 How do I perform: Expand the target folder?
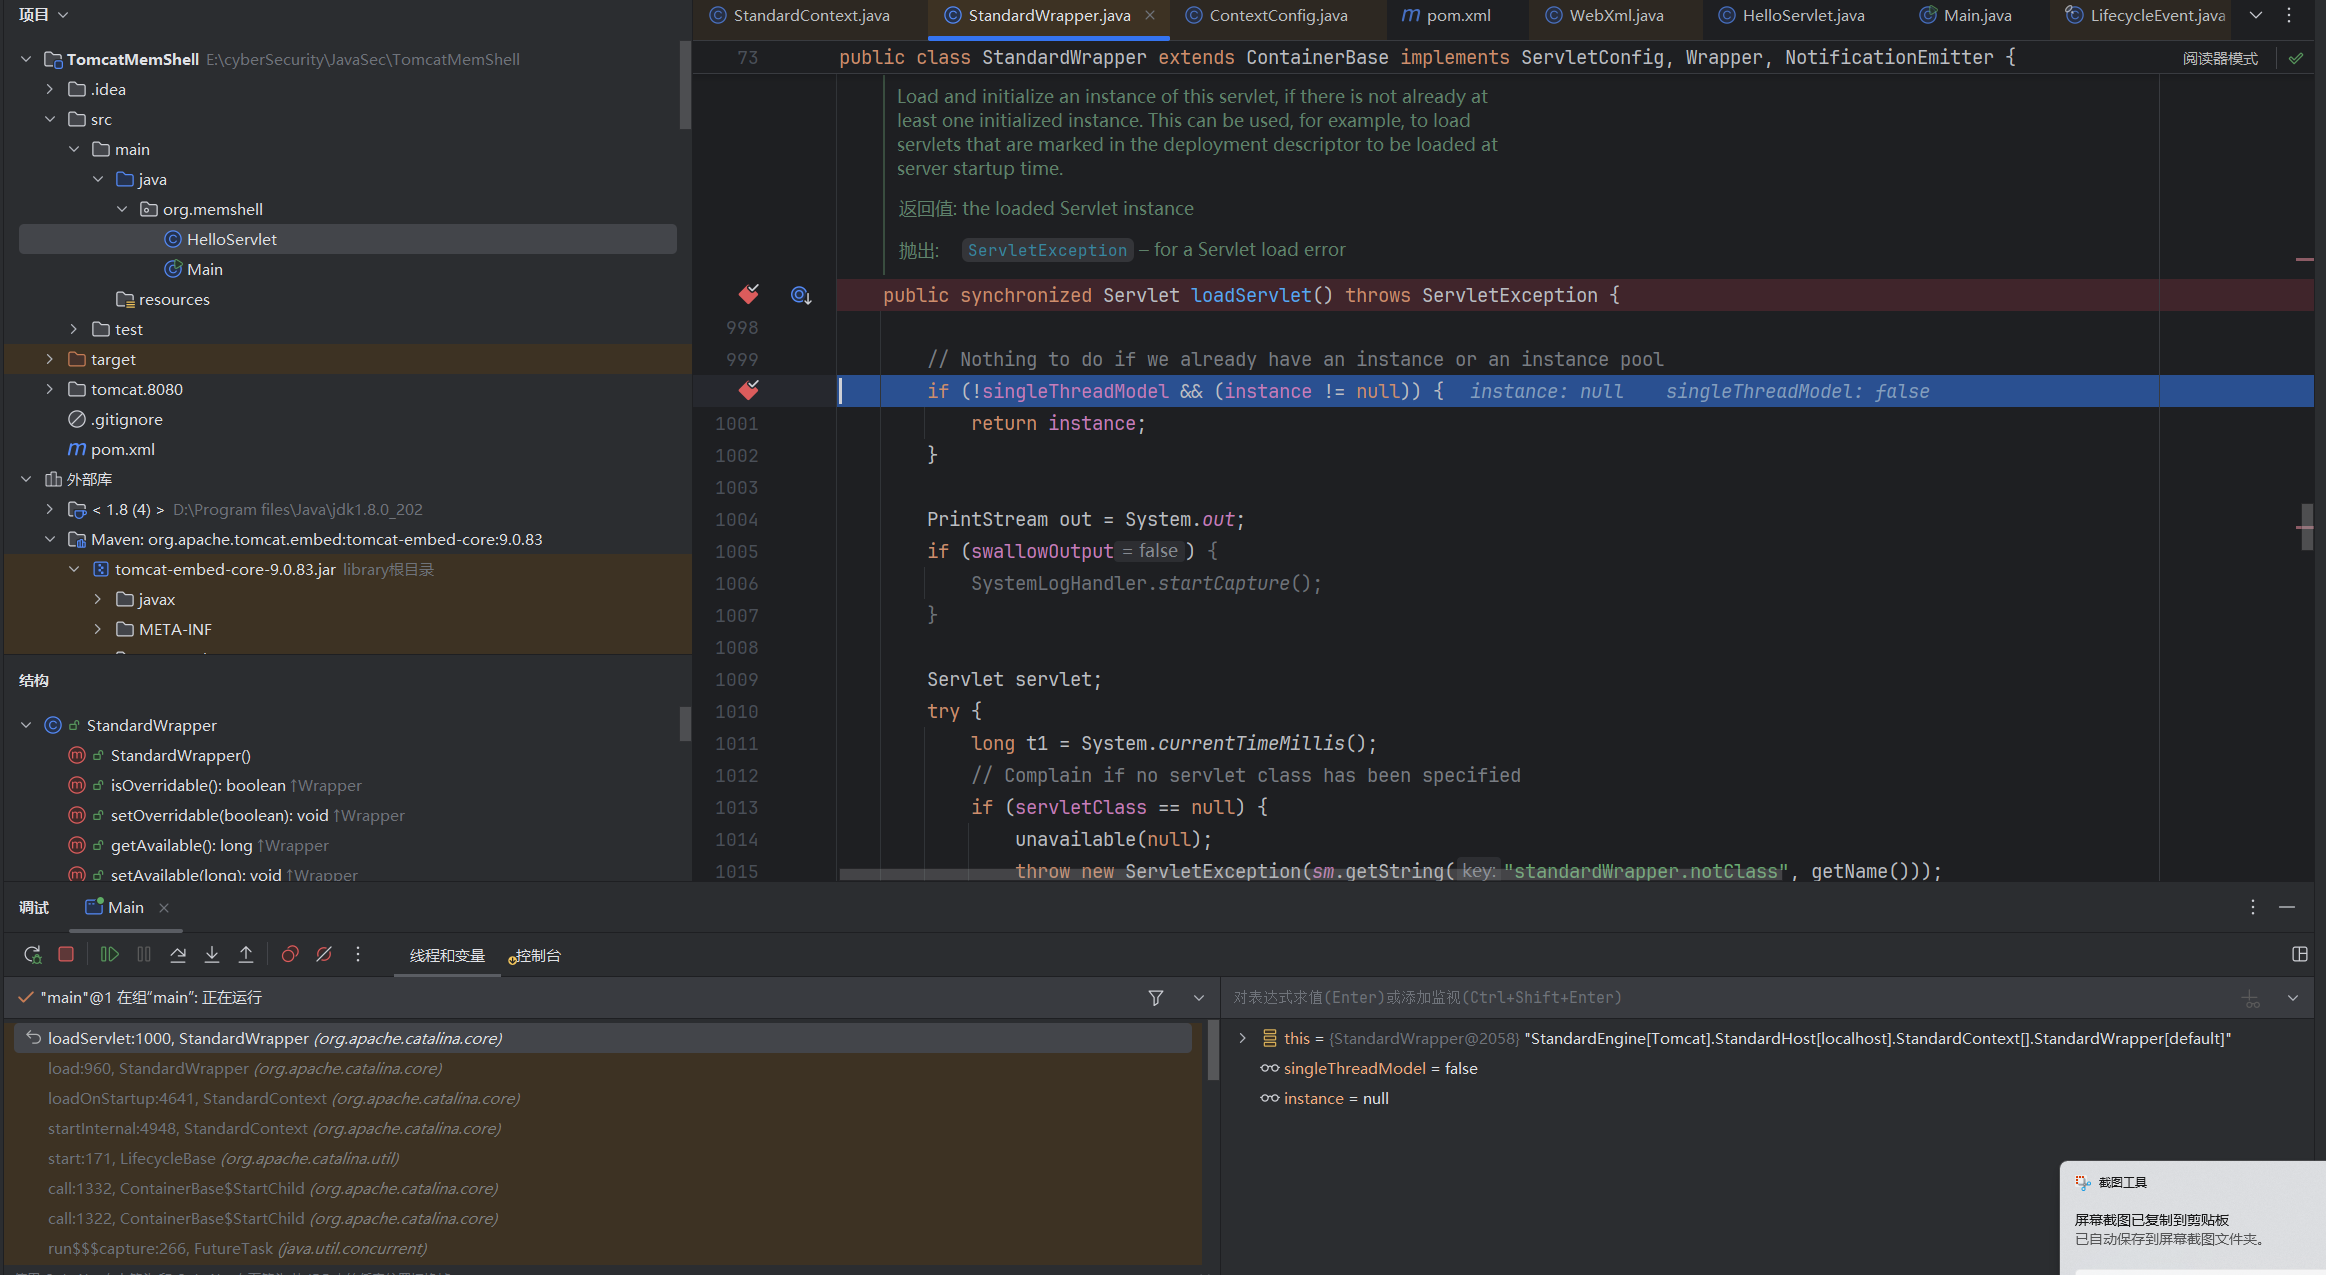tap(50, 359)
